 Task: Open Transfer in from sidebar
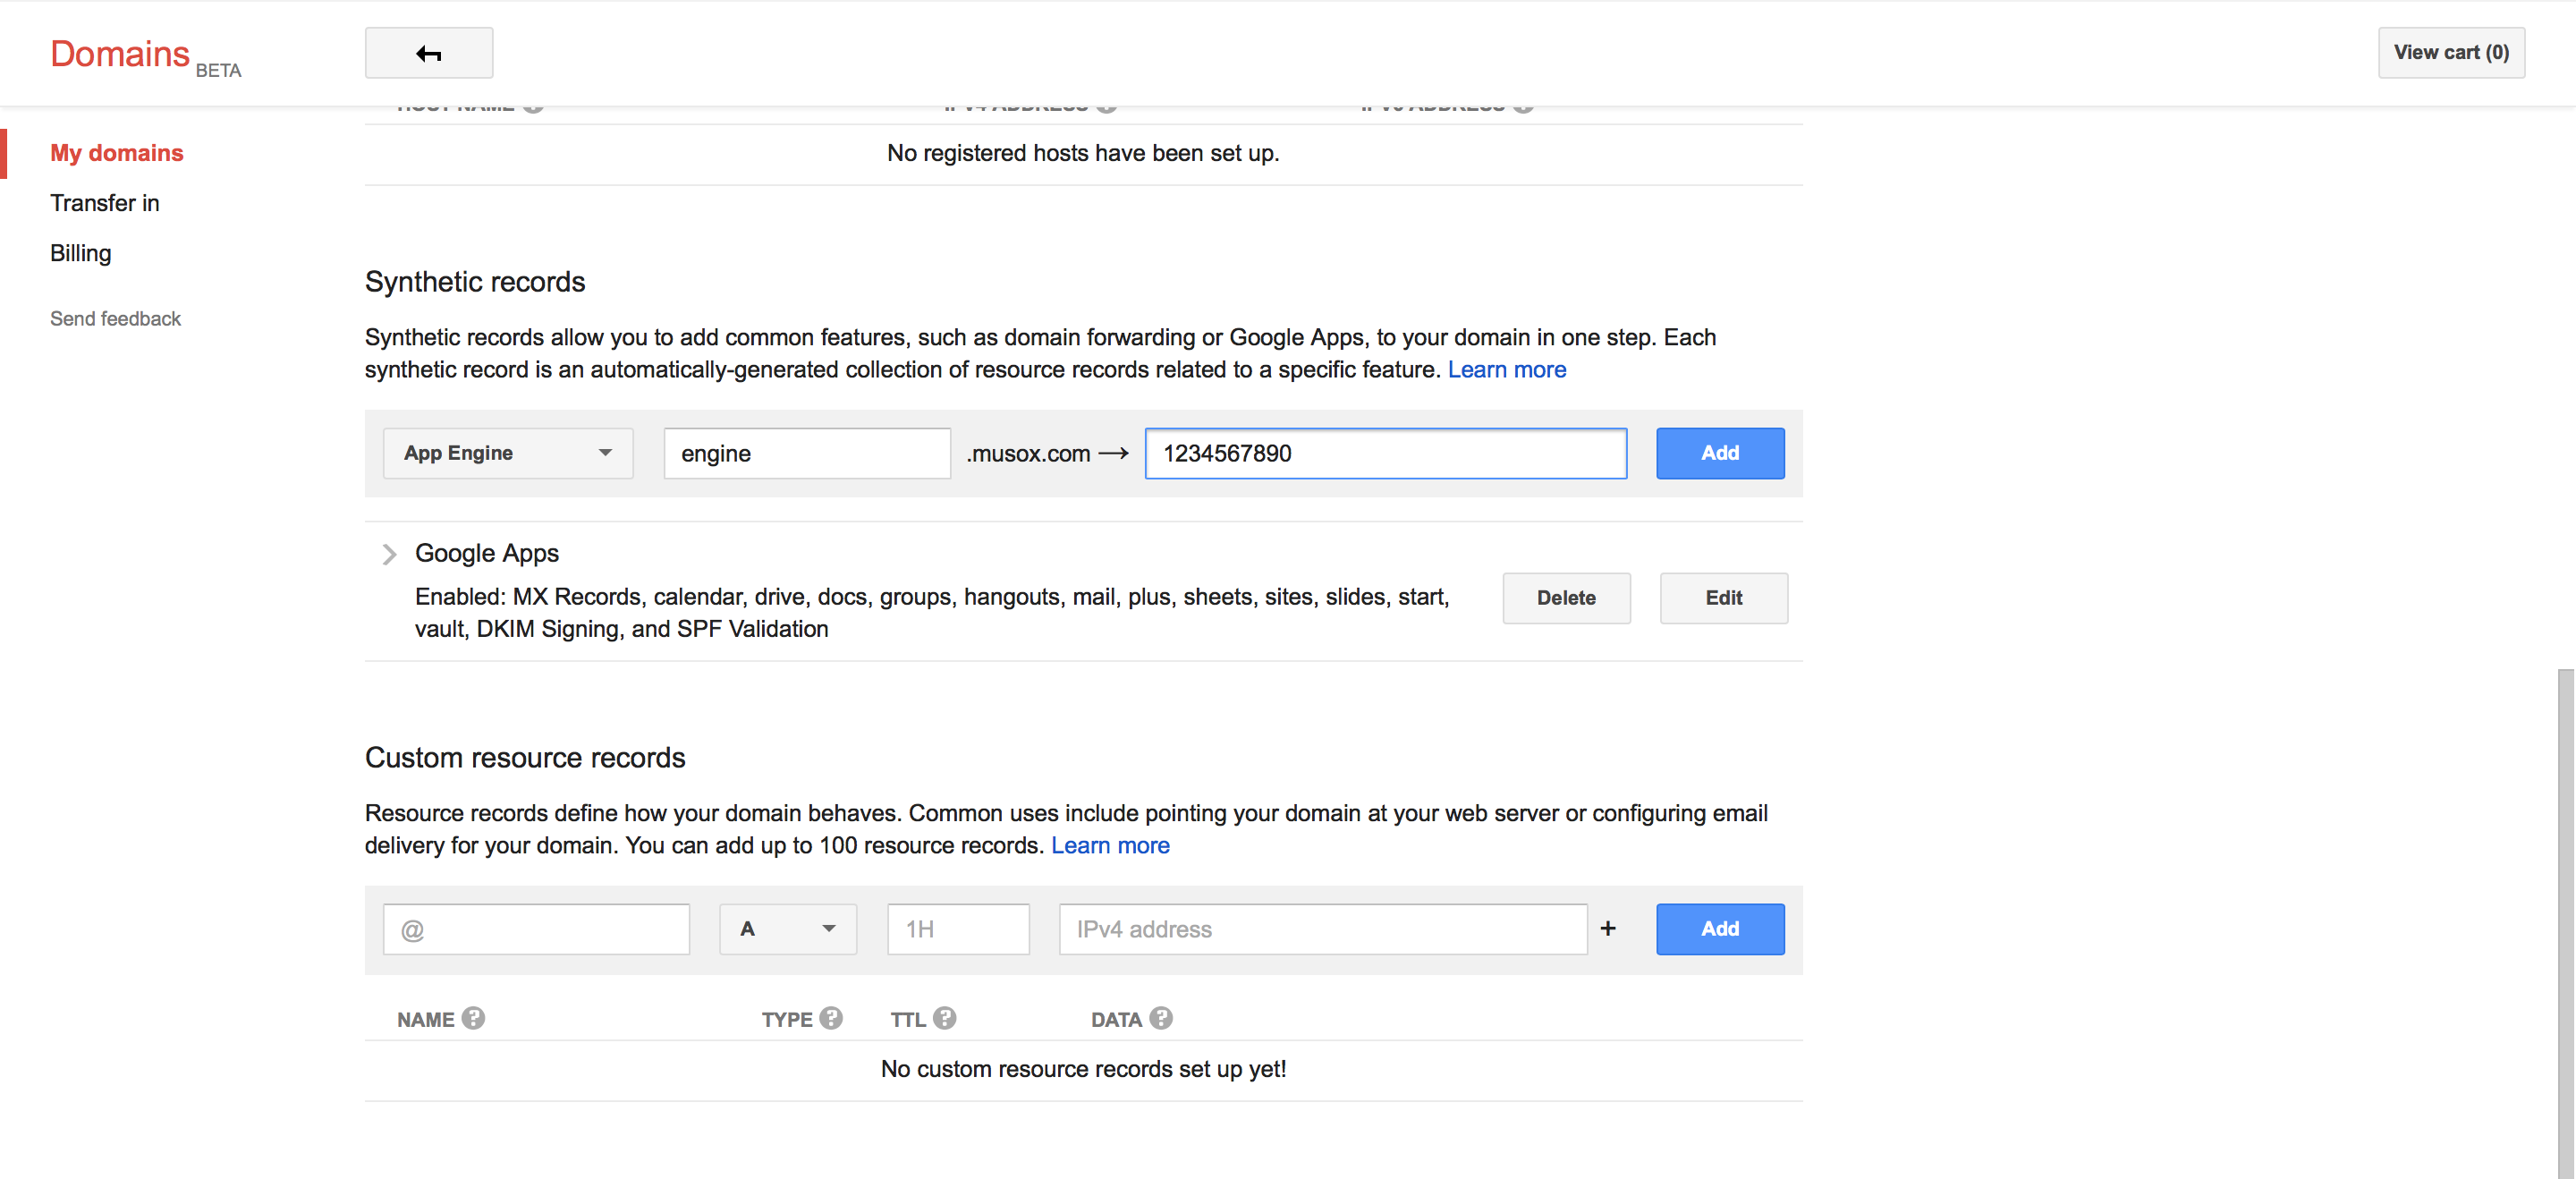tap(105, 203)
